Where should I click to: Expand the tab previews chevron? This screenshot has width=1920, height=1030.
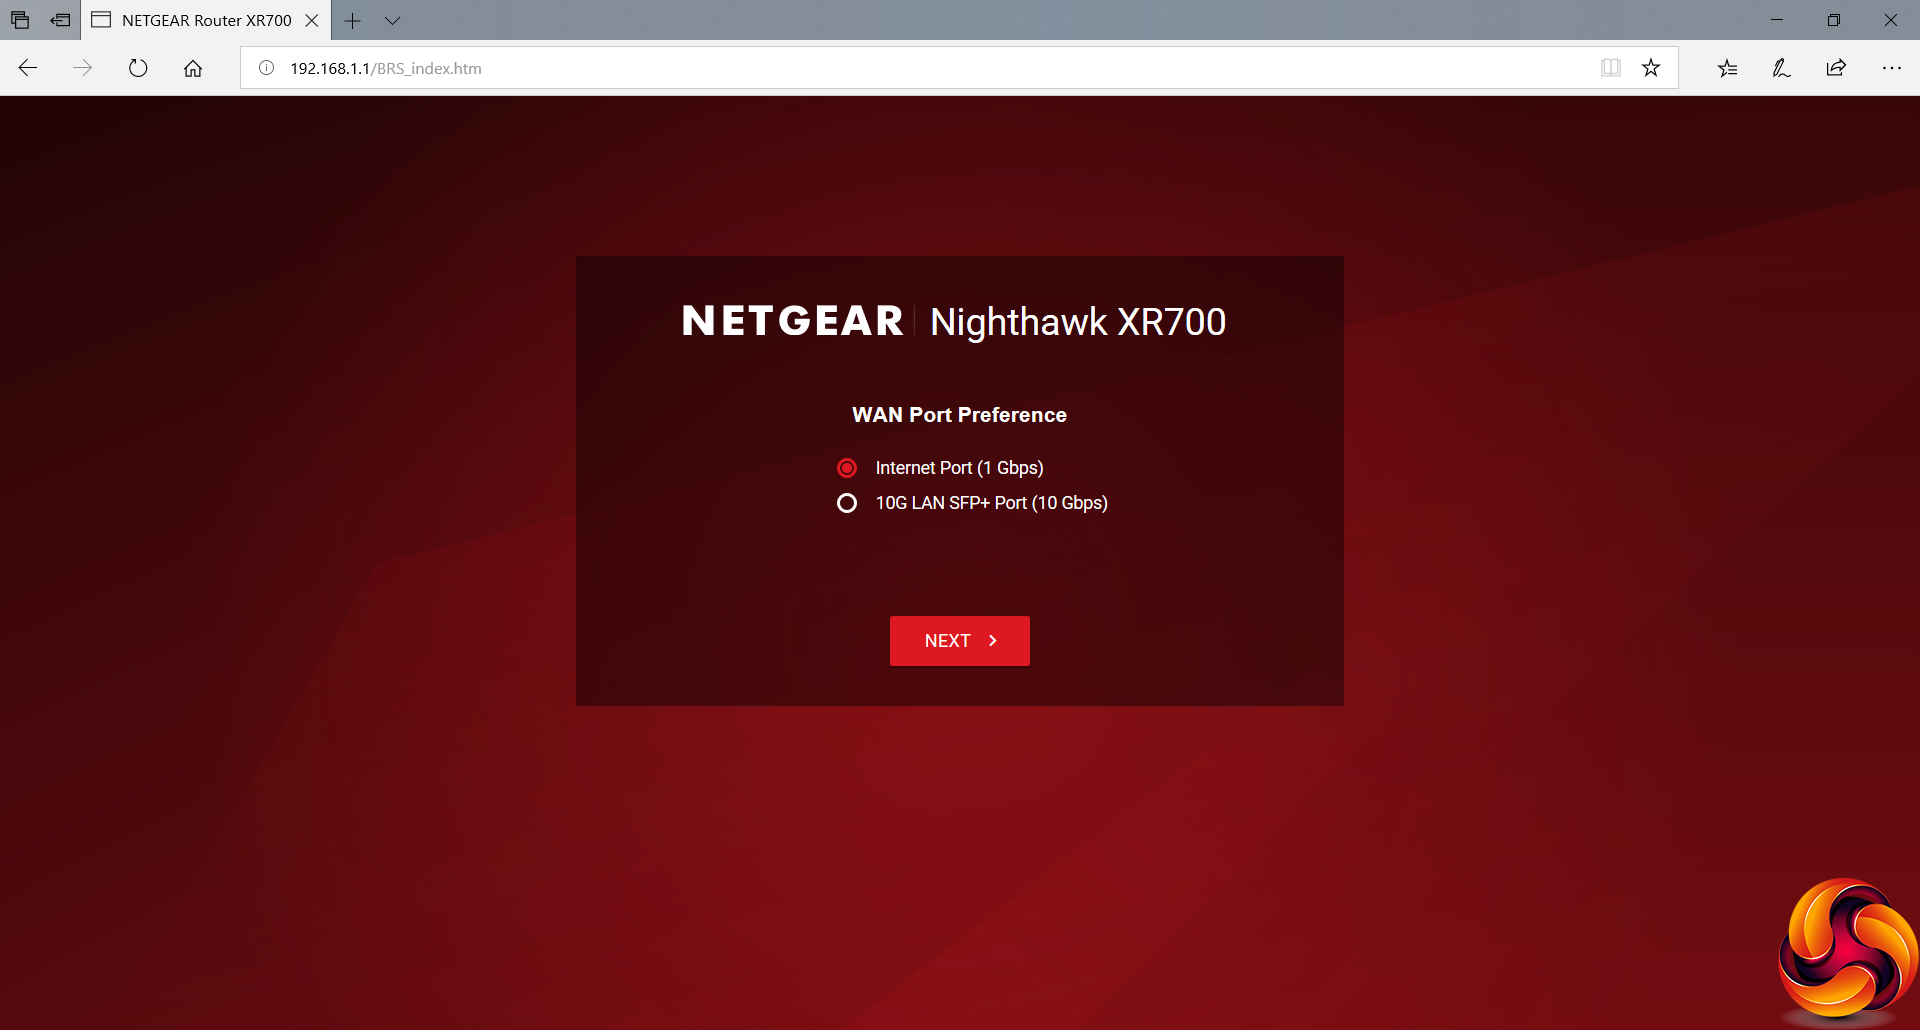point(392,20)
